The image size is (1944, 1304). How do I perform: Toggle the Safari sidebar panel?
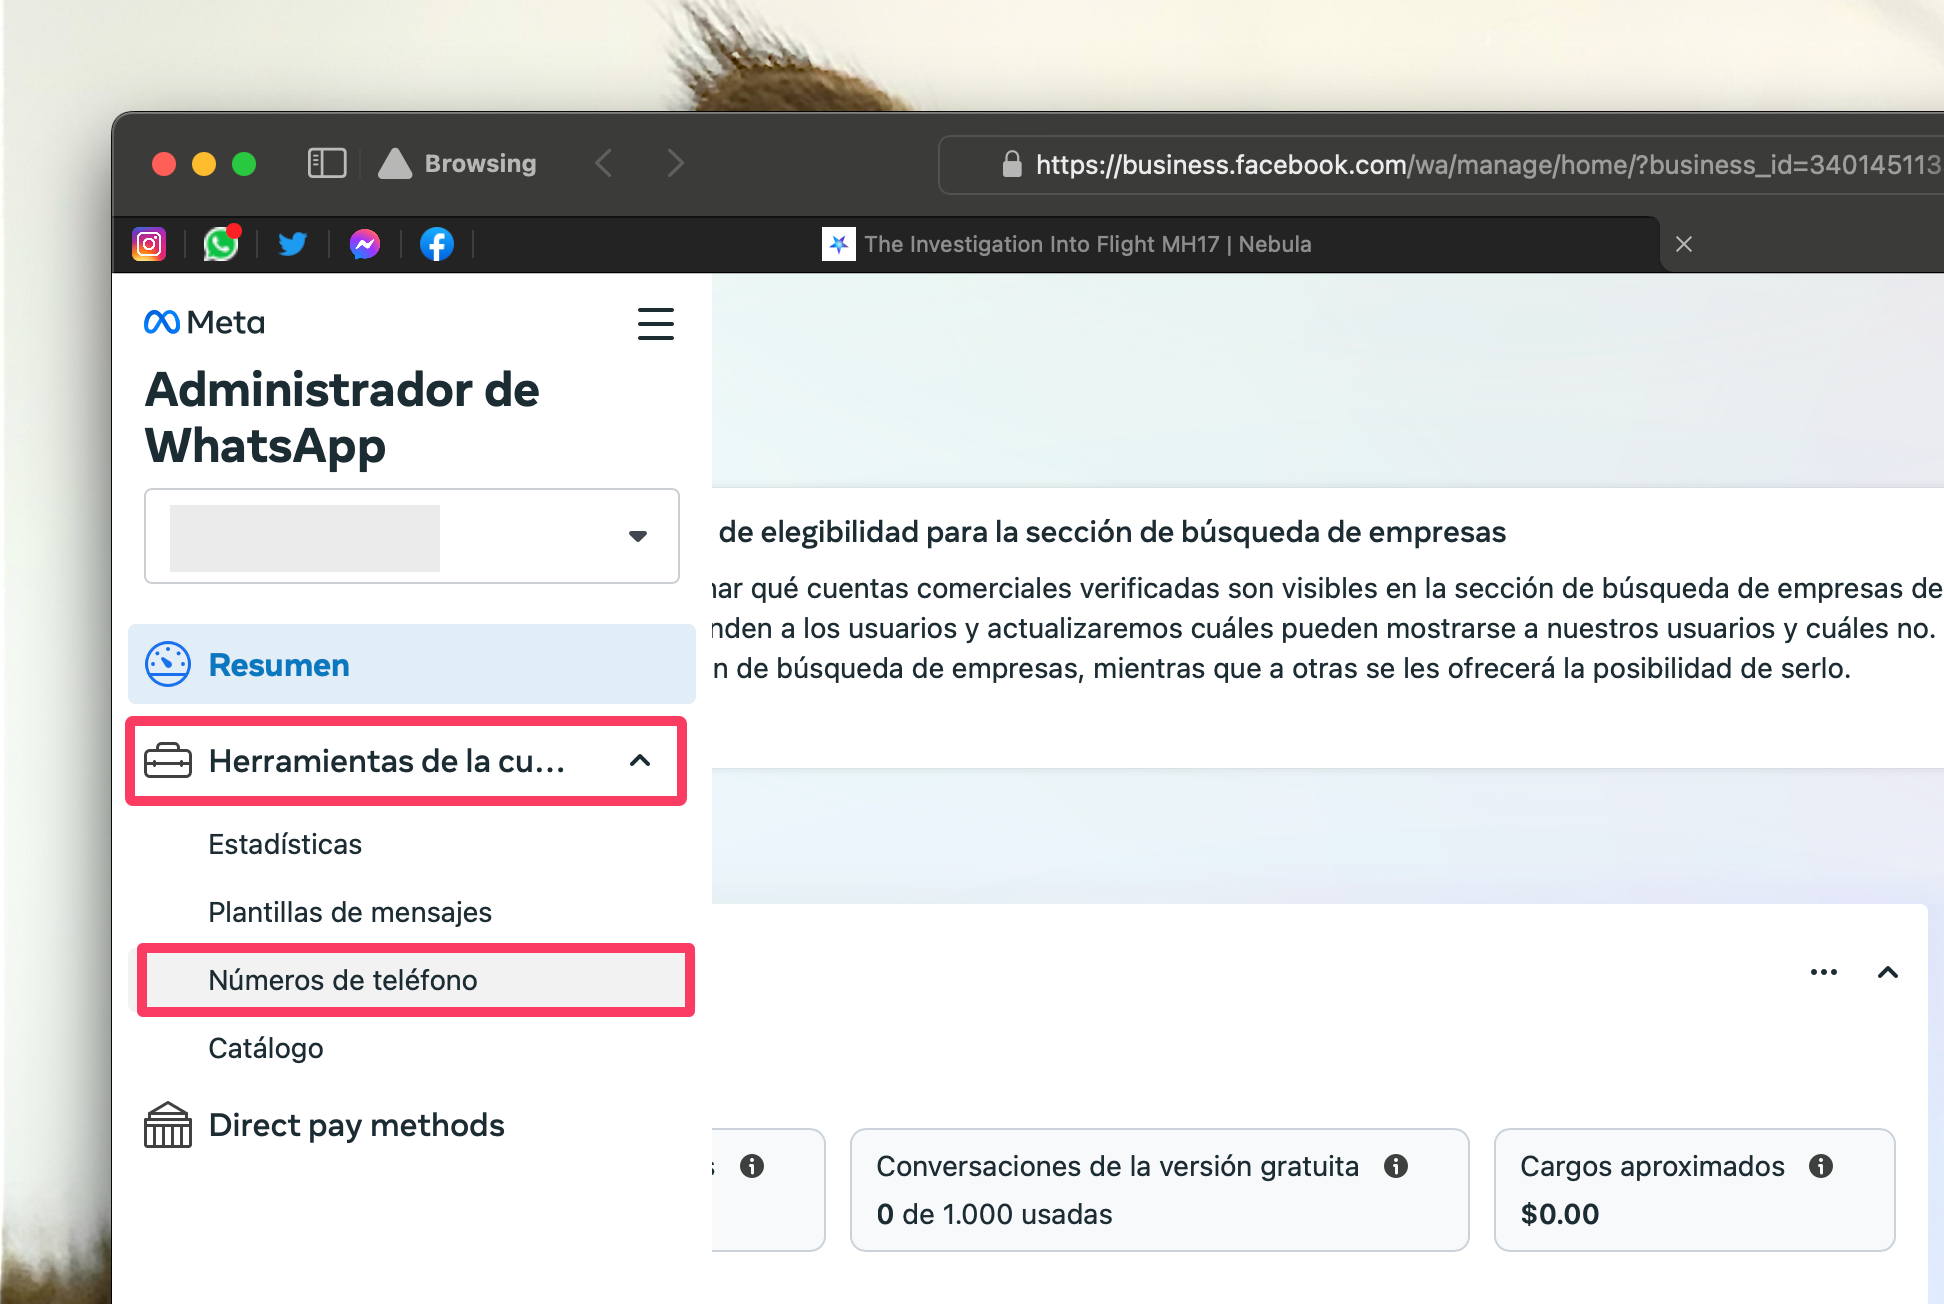(326, 162)
